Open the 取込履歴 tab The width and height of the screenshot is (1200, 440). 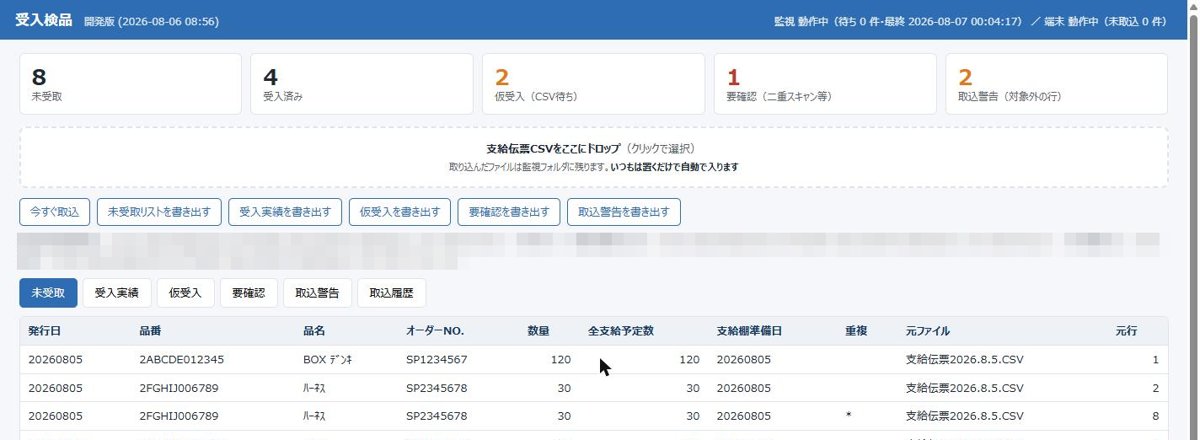click(x=391, y=293)
